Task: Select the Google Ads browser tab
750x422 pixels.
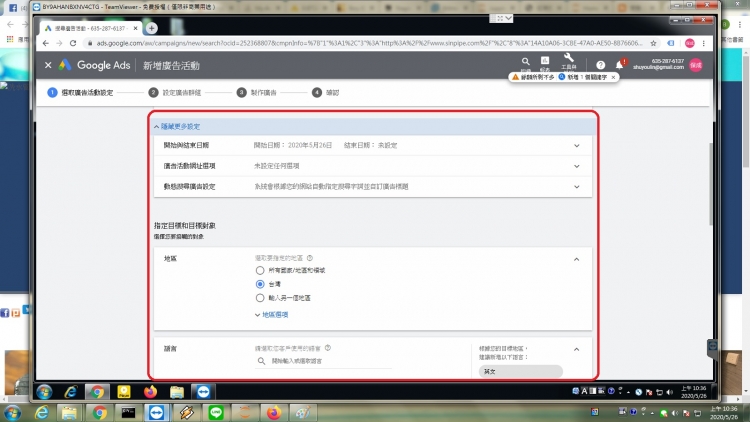Action: [91, 28]
